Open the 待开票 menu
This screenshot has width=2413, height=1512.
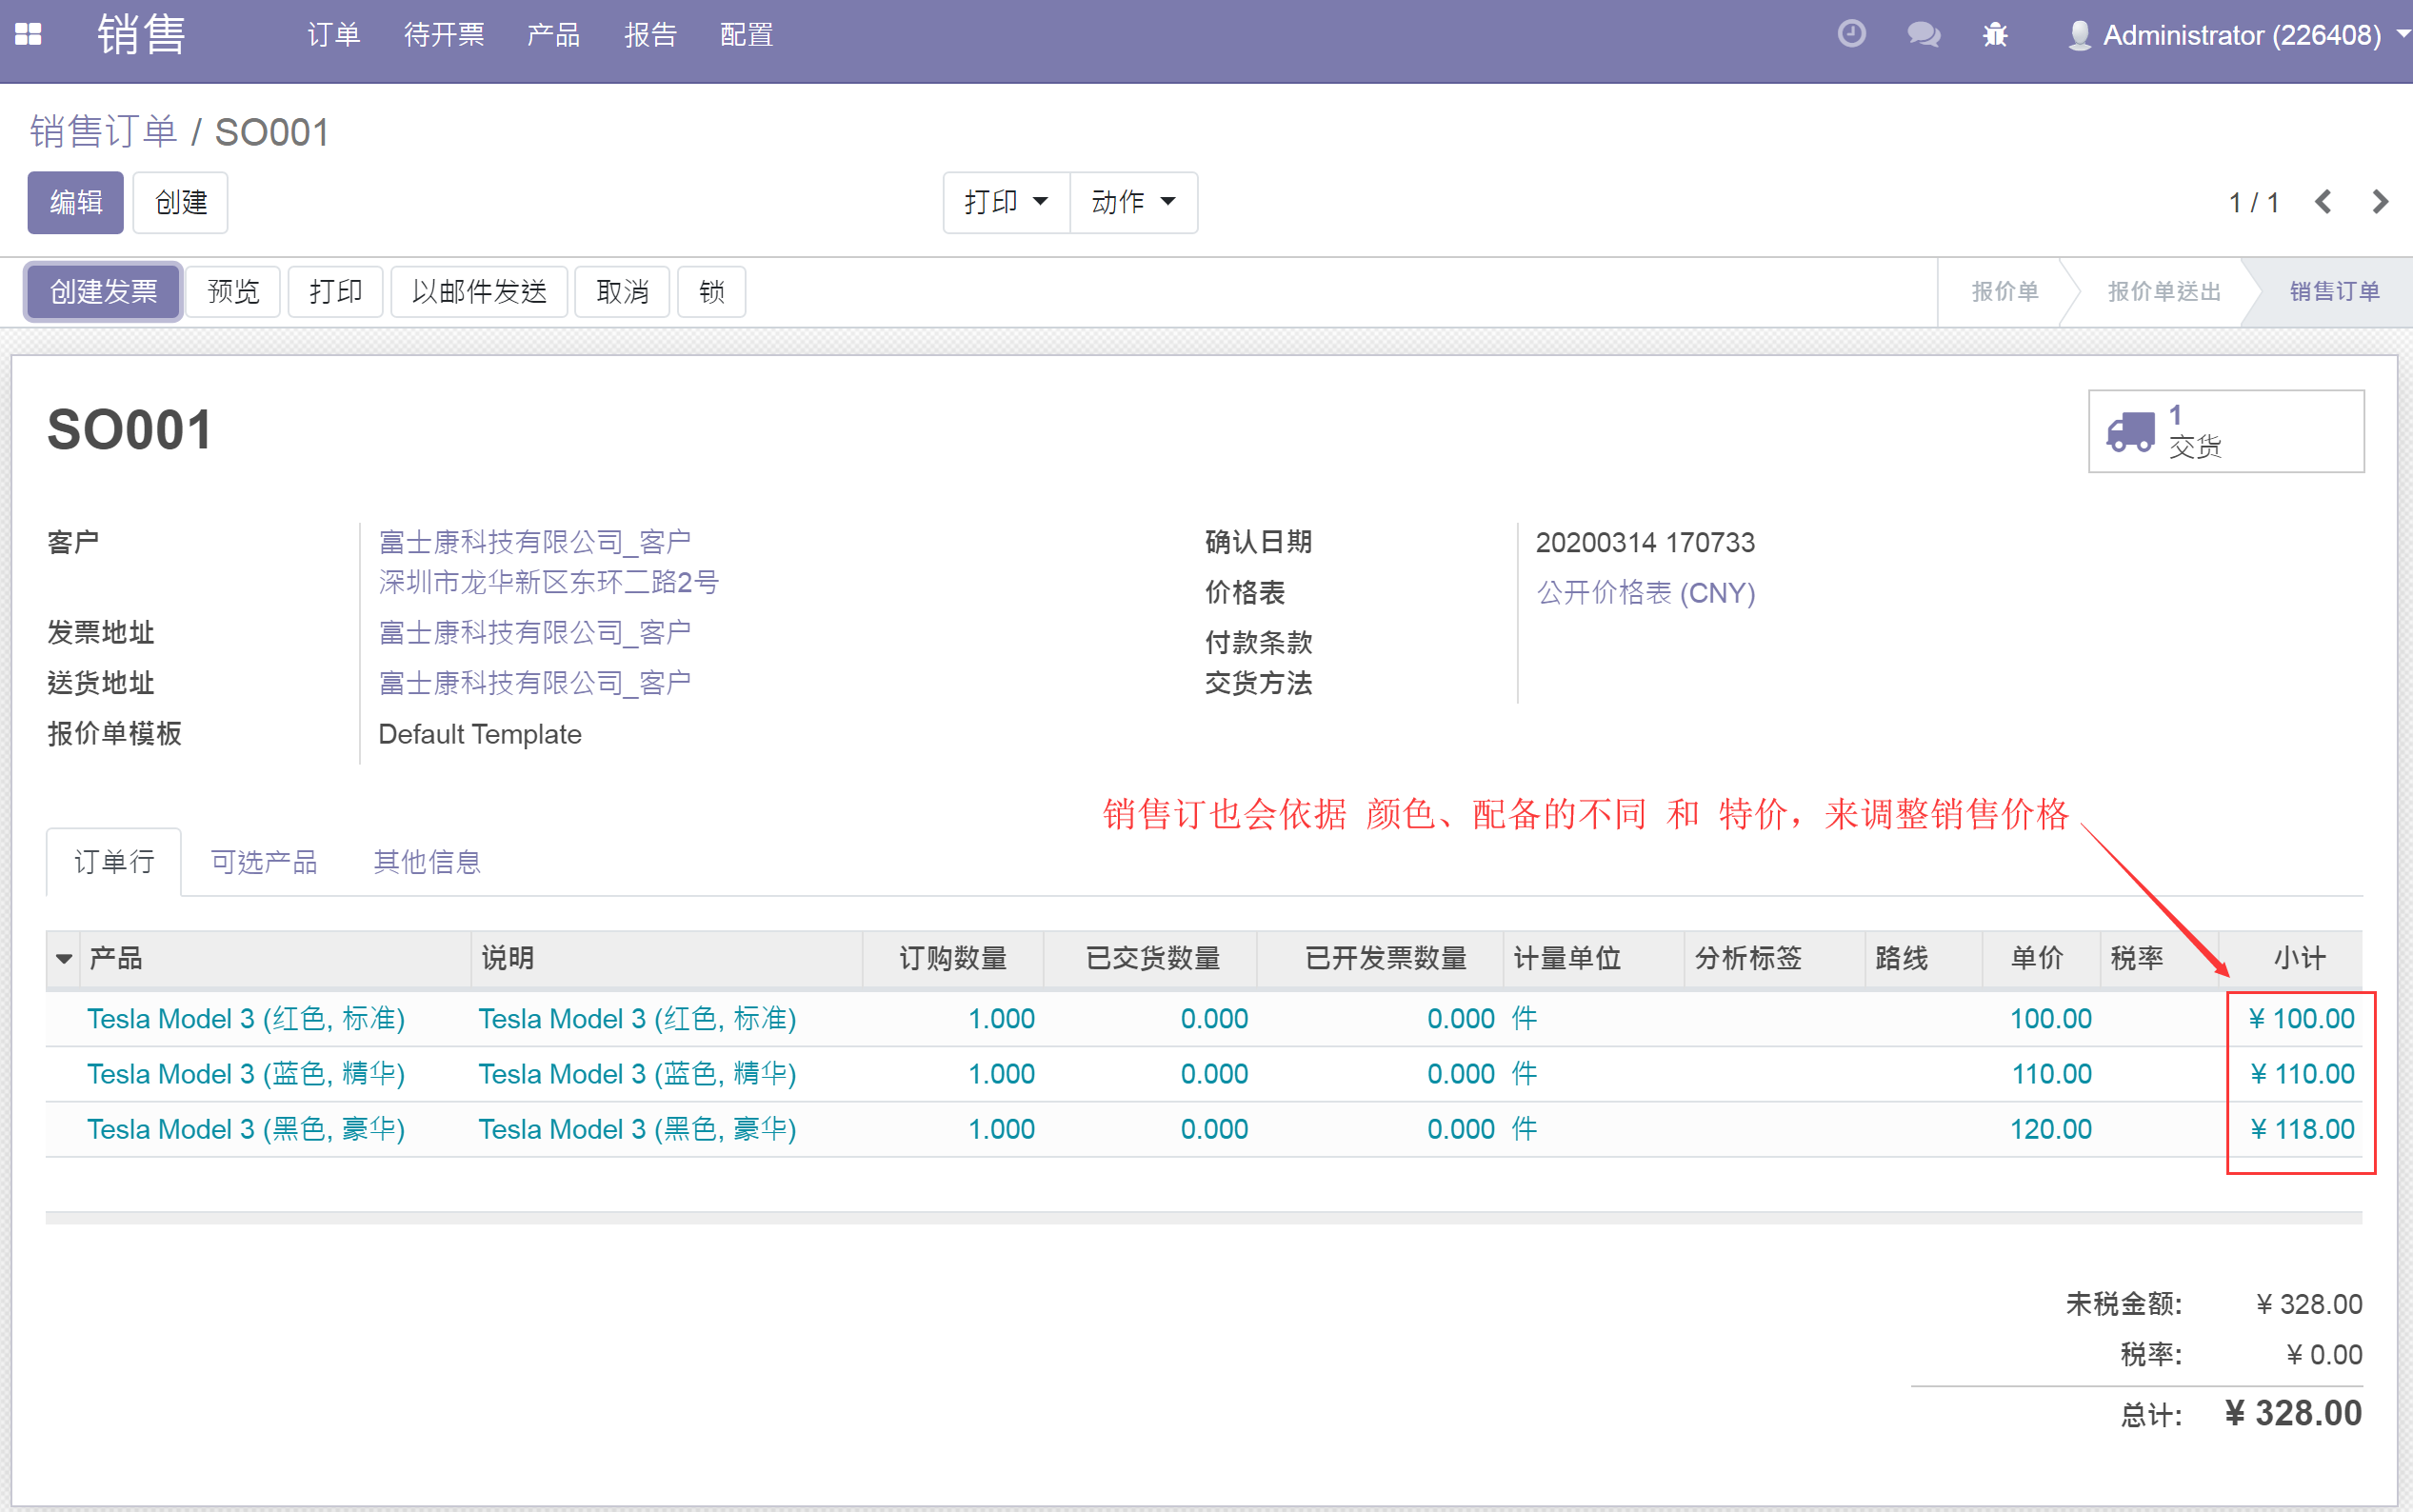[444, 35]
